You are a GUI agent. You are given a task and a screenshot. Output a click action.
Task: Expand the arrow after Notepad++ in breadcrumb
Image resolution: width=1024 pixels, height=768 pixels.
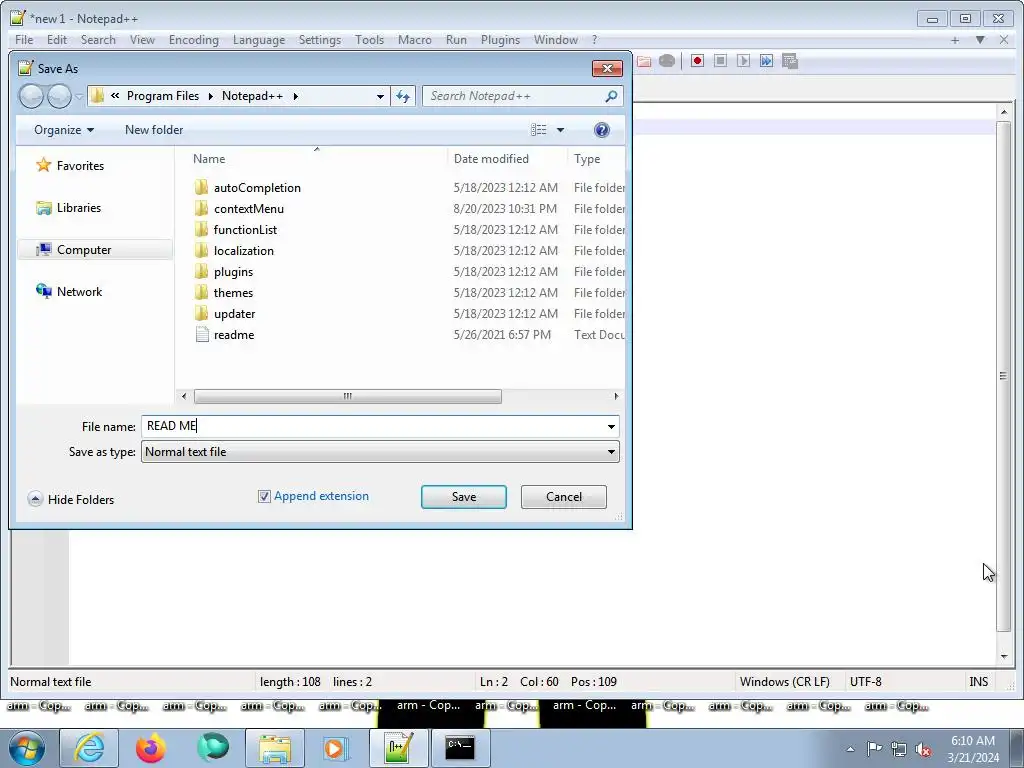pyautogui.click(x=295, y=97)
